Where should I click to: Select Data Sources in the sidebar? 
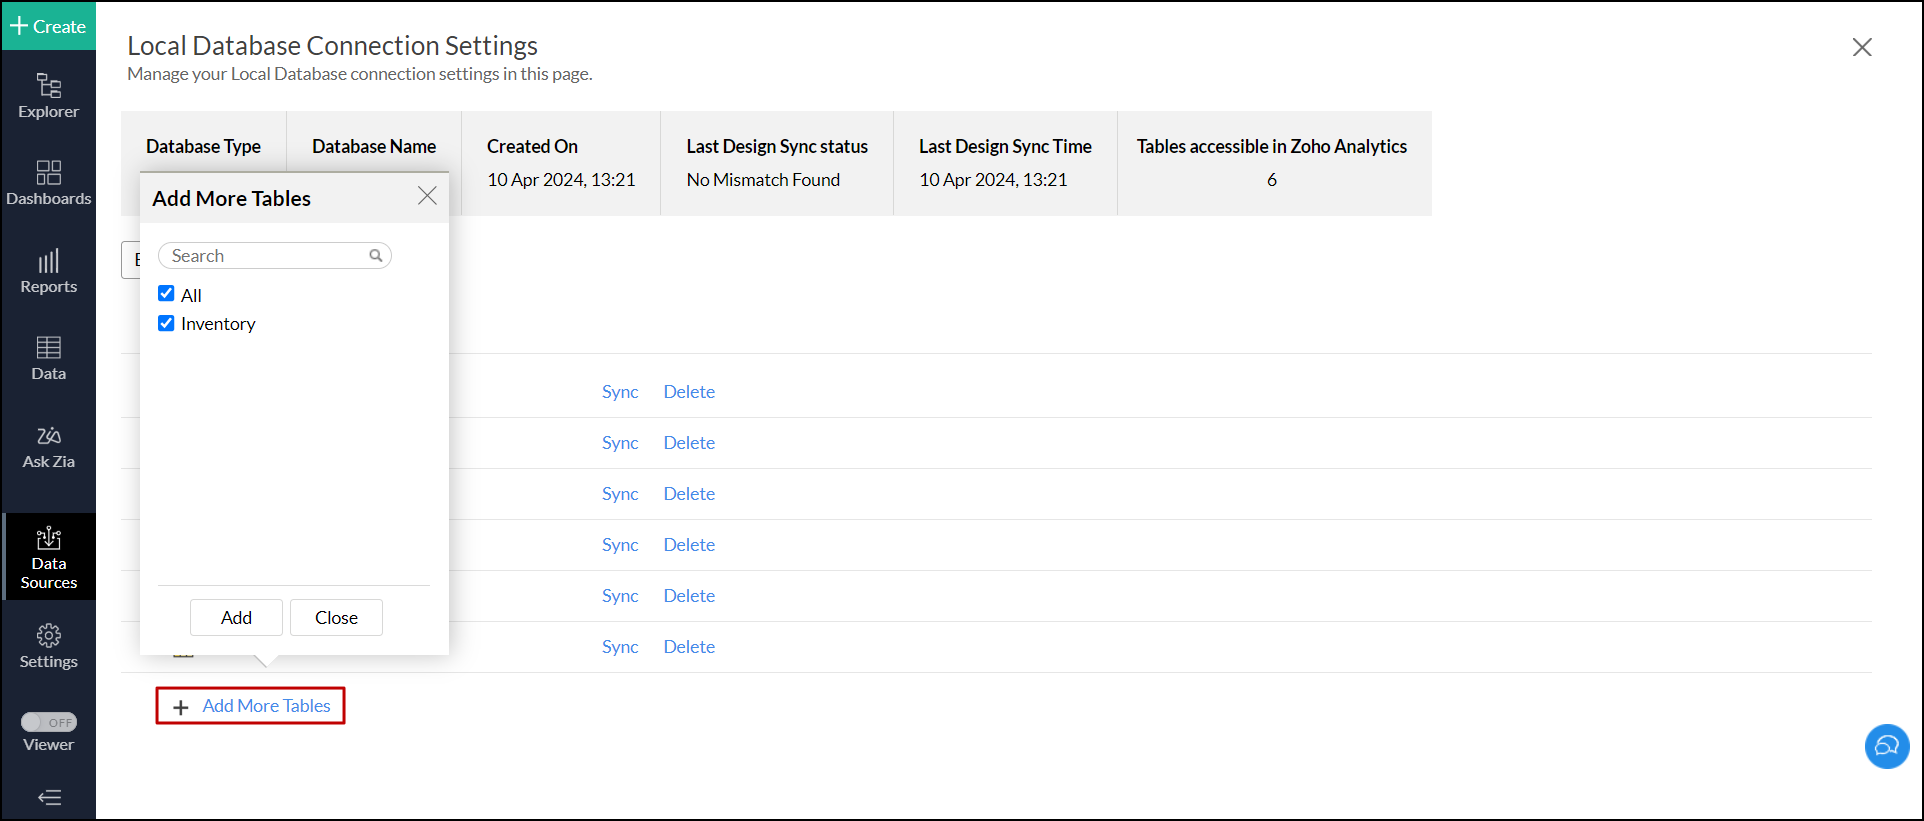(x=48, y=557)
